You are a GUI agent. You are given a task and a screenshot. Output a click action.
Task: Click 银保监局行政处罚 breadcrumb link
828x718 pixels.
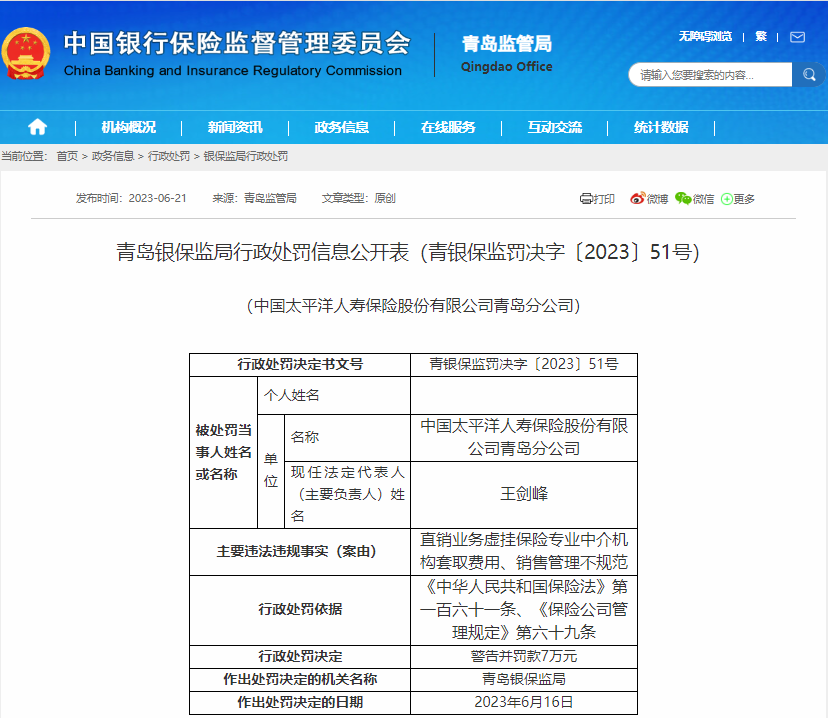246,157
